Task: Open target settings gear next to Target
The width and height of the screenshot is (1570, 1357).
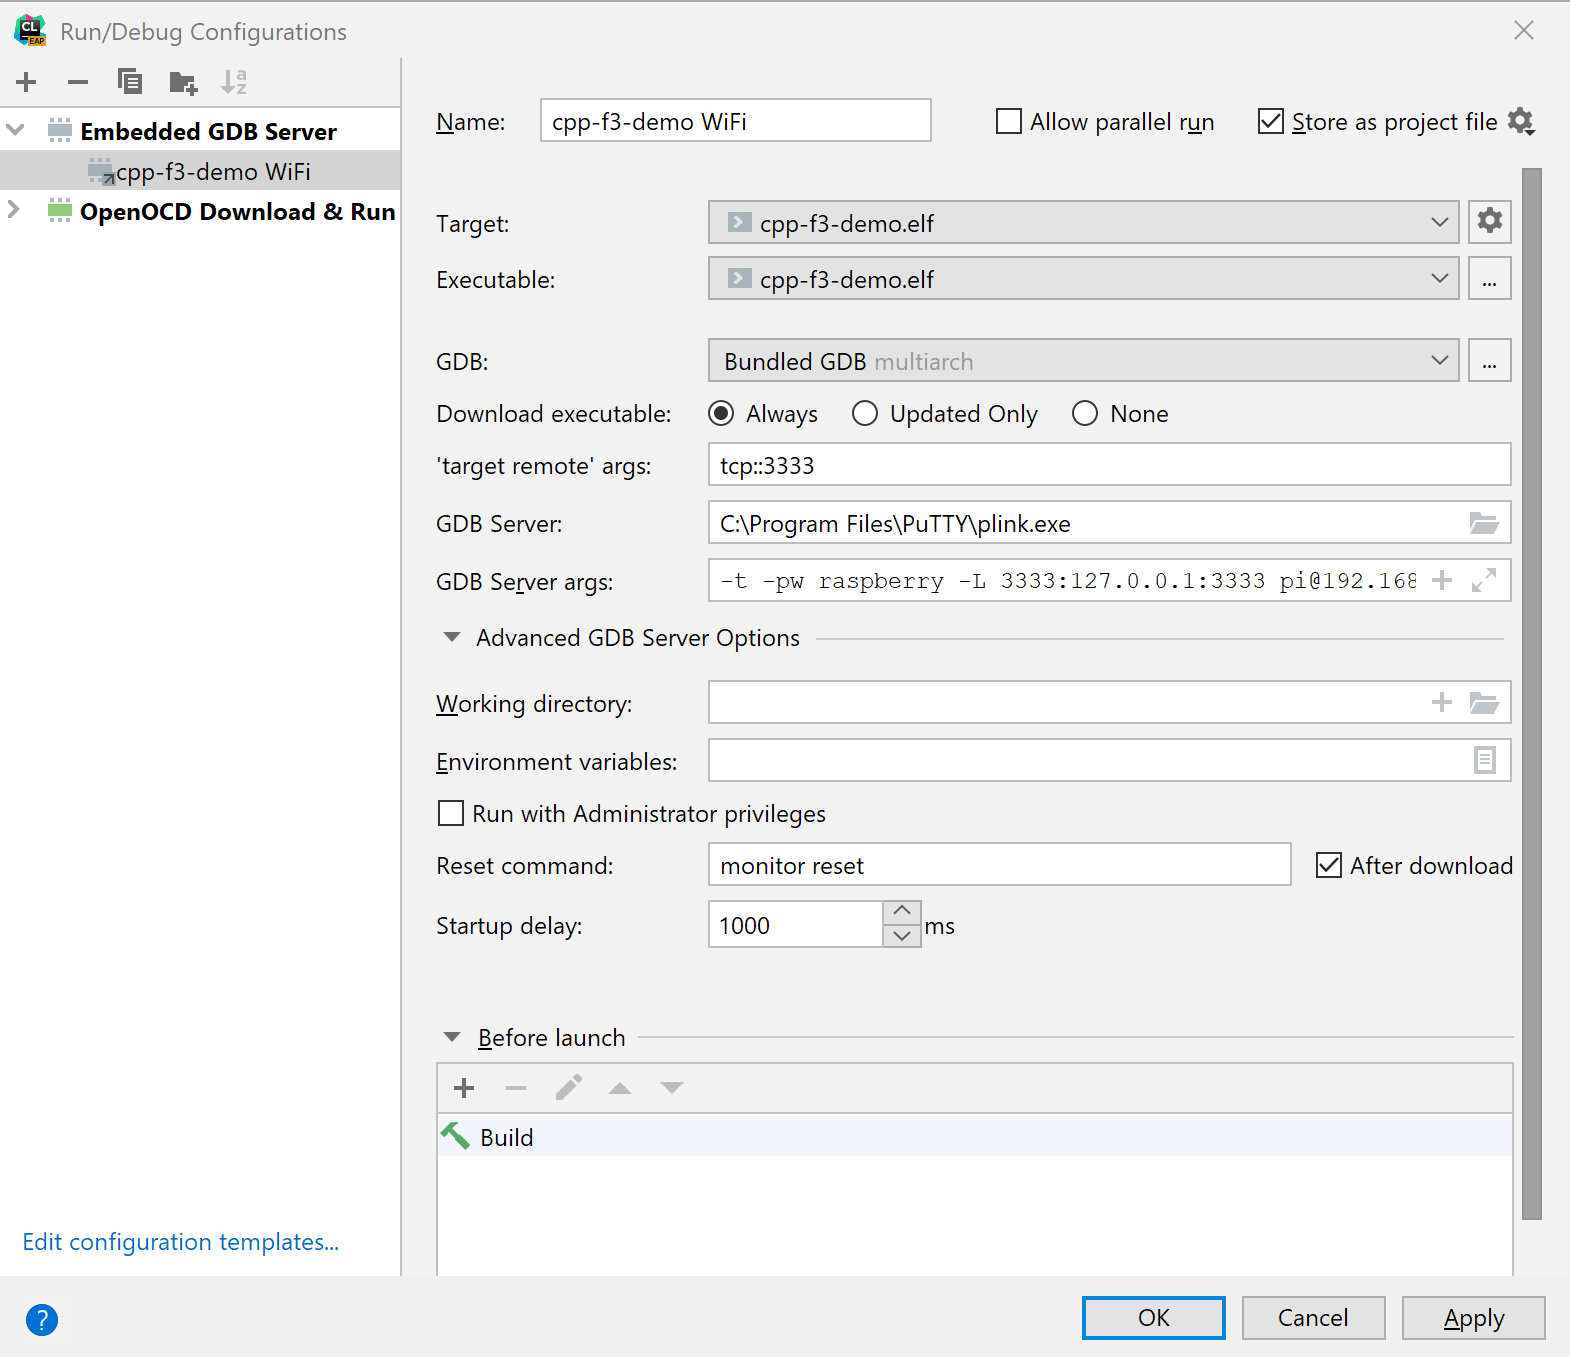Action: 1489,221
